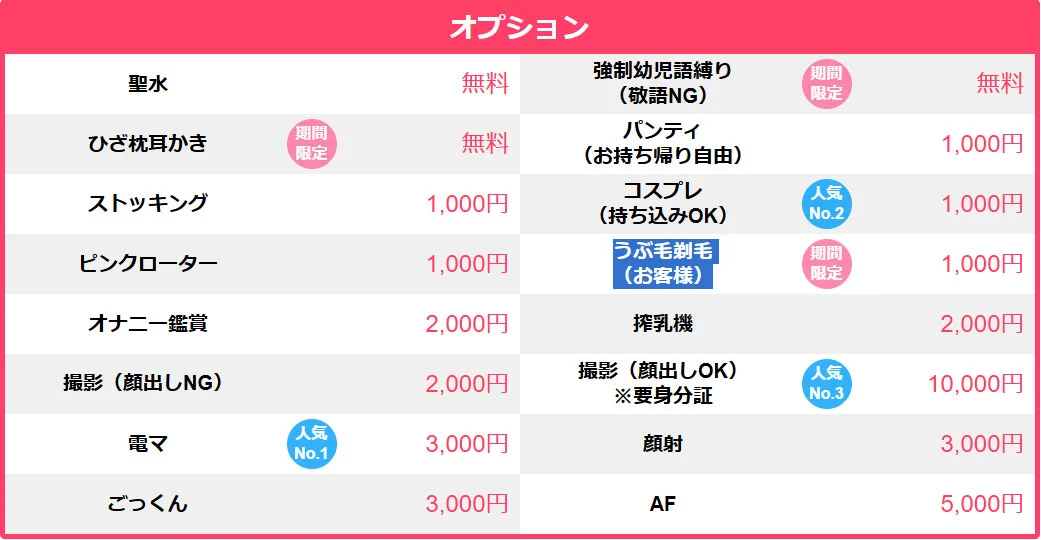The image size is (1041, 540).
Task: Click the 電マ option label
Action: pos(147,443)
